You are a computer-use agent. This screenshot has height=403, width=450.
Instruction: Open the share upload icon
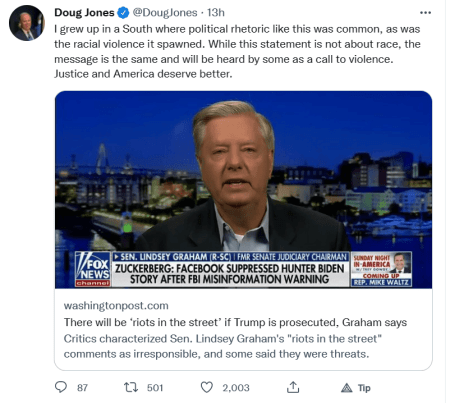point(293,387)
